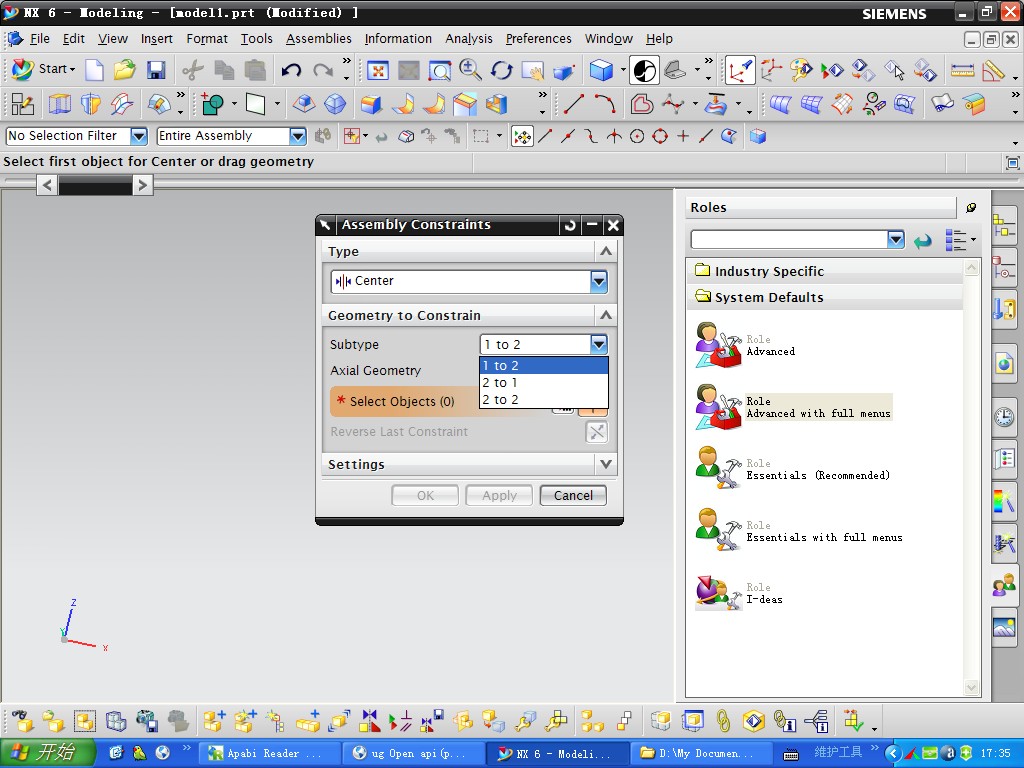Viewport: 1024px width, 768px height.
Task: Collapse the Type section chevron
Action: click(x=605, y=251)
